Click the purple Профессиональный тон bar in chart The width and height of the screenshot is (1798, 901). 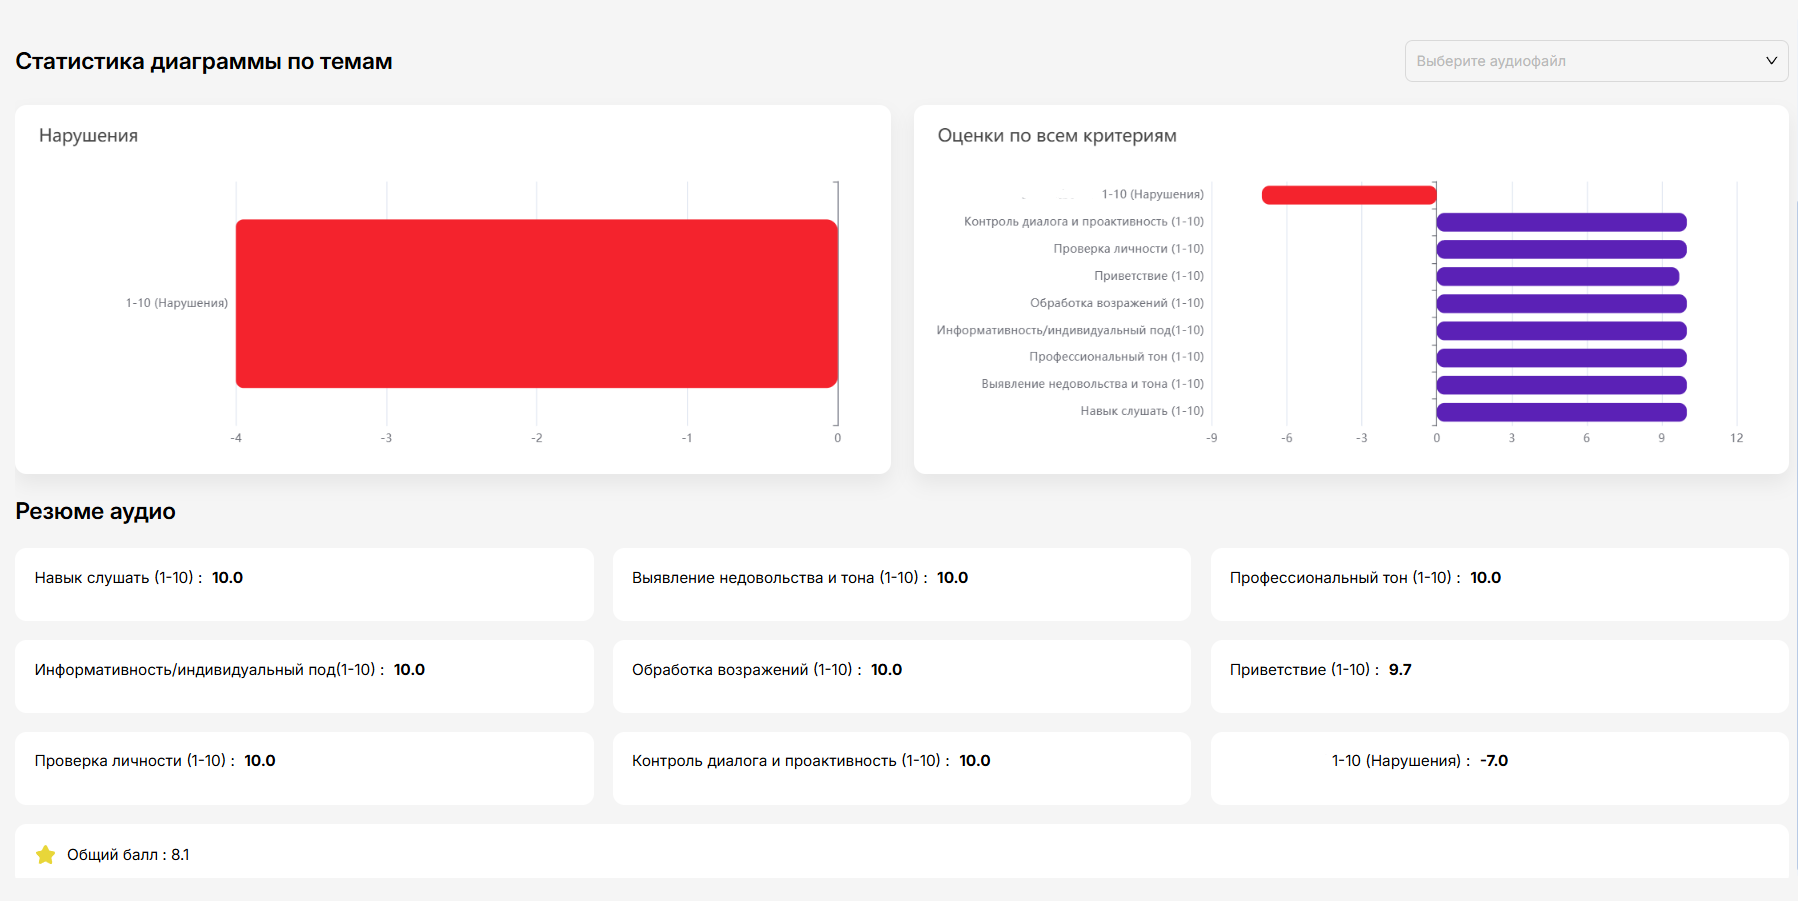[x=1561, y=358]
